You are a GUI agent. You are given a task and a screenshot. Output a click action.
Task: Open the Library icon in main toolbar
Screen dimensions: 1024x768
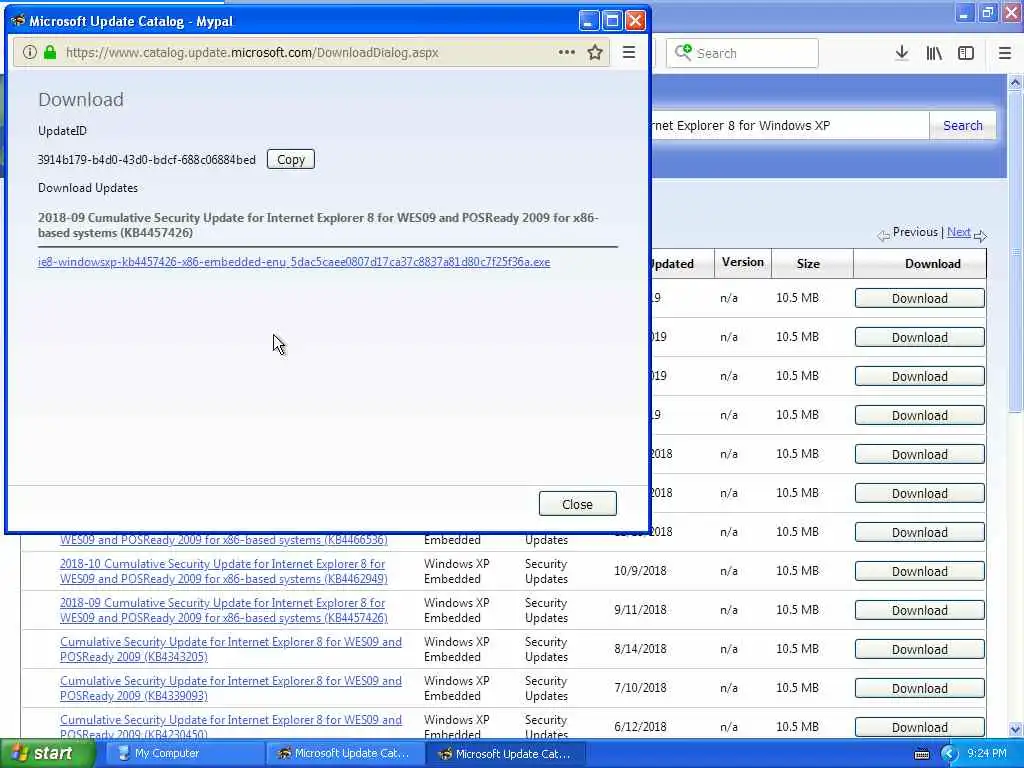pos(934,53)
